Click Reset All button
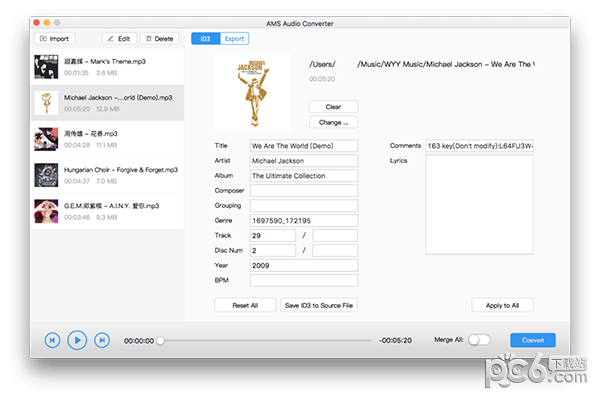Viewport: 600px width, 400px height. tap(245, 305)
